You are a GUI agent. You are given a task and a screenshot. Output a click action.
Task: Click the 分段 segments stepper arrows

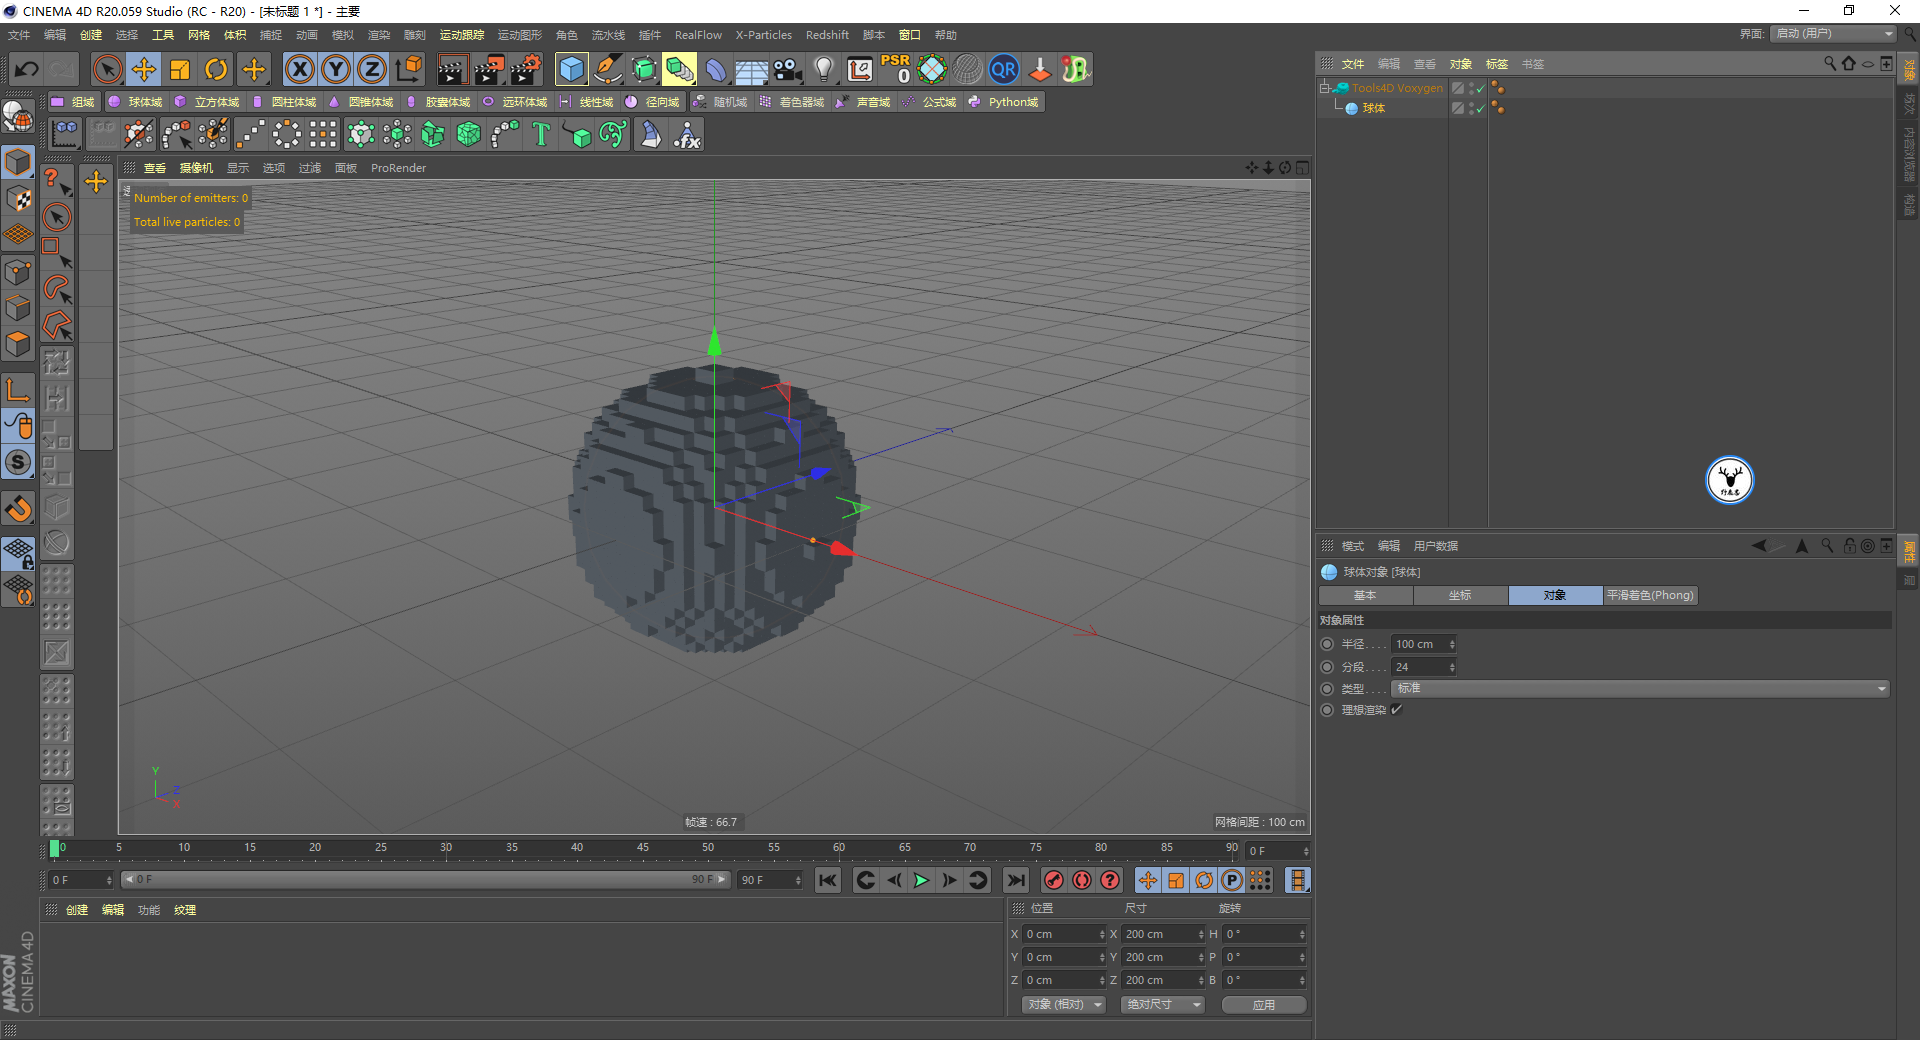point(1452,667)
